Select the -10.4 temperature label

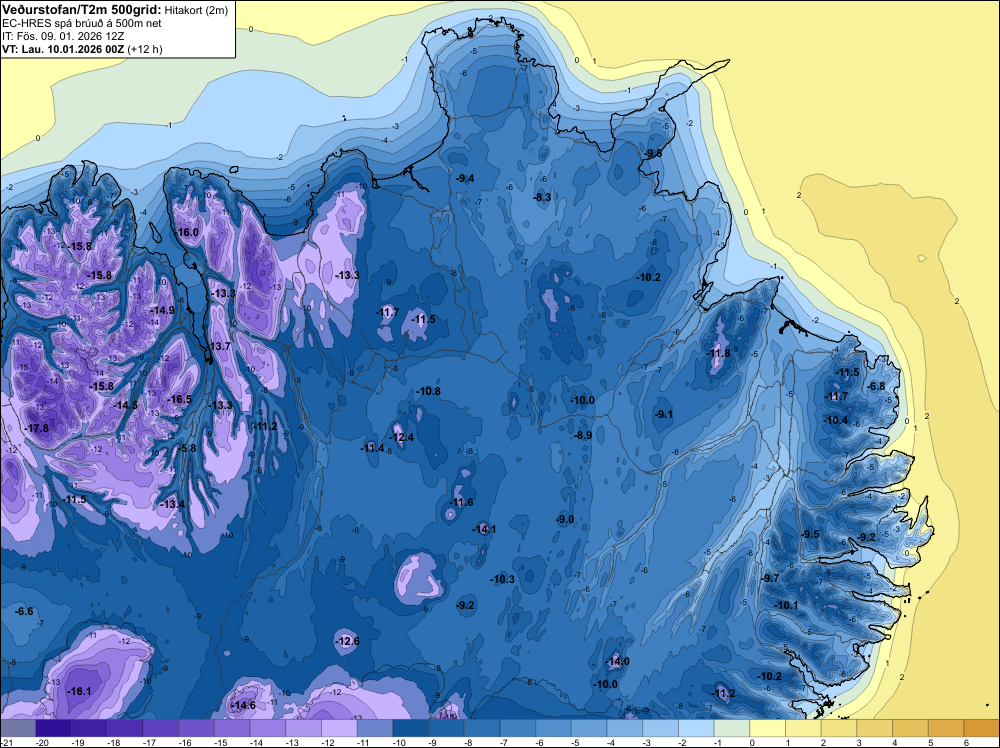[836, 420]
